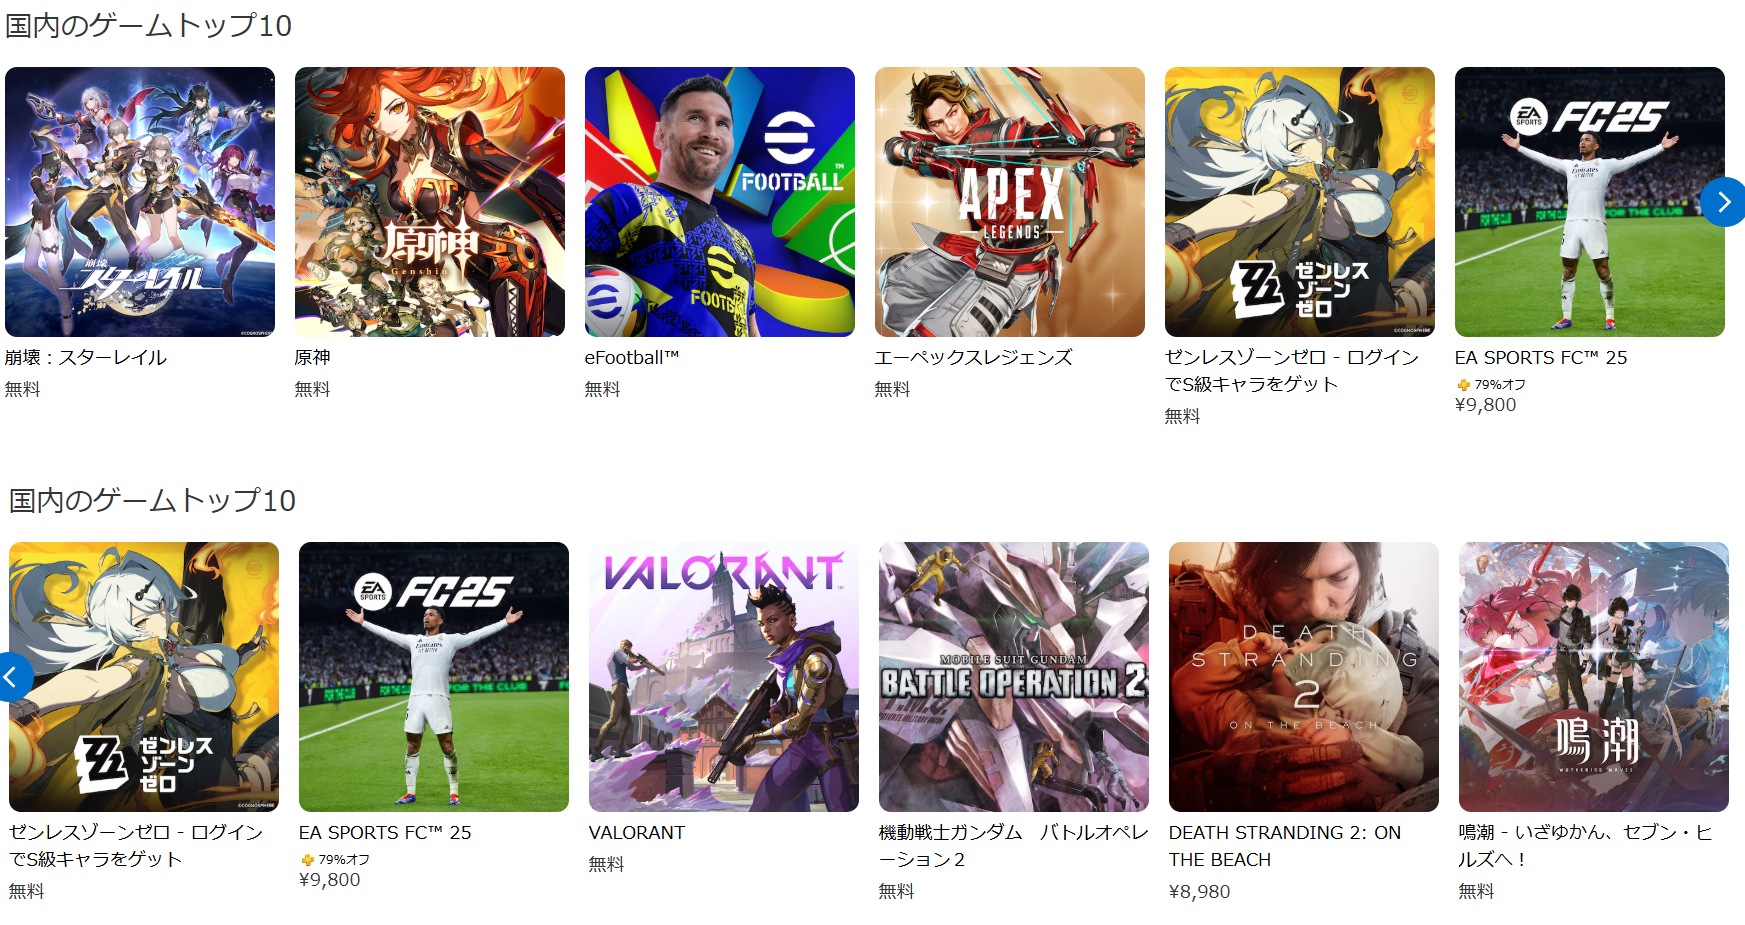The image size is (1745, 925).
Task: Open the Genshin Impact cover image
Action: pyautogui.click(x=430, y=202)
